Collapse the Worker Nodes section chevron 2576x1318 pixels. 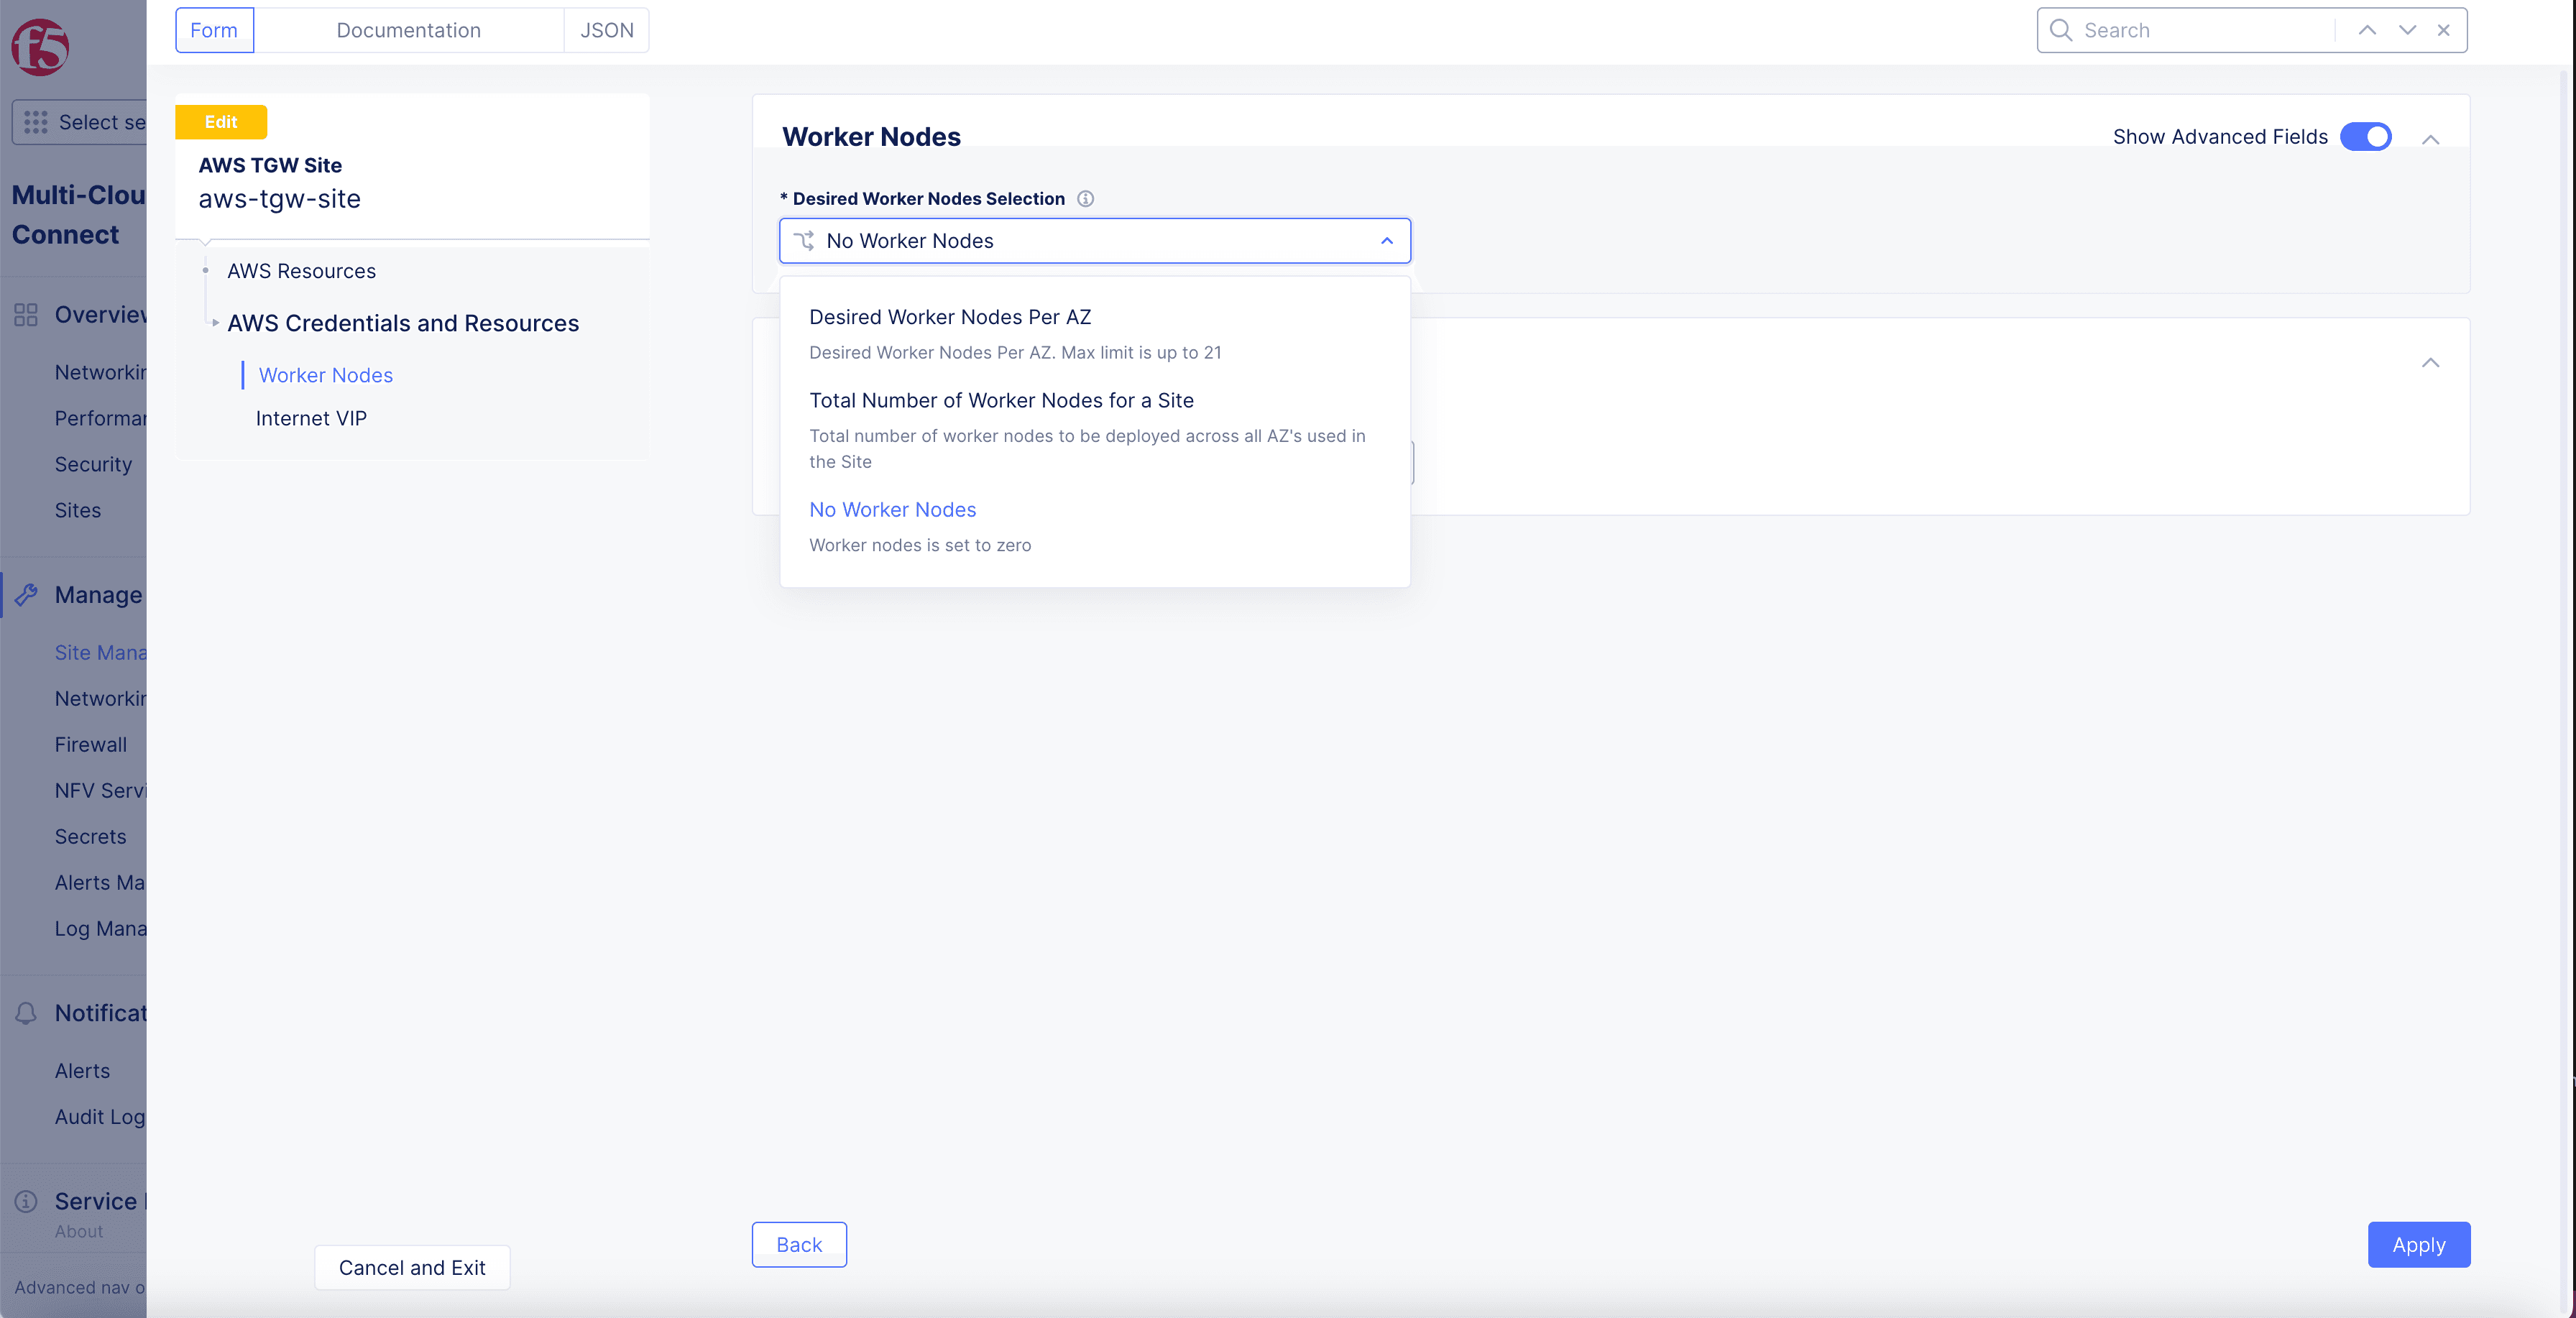[x=2431, y=139]
